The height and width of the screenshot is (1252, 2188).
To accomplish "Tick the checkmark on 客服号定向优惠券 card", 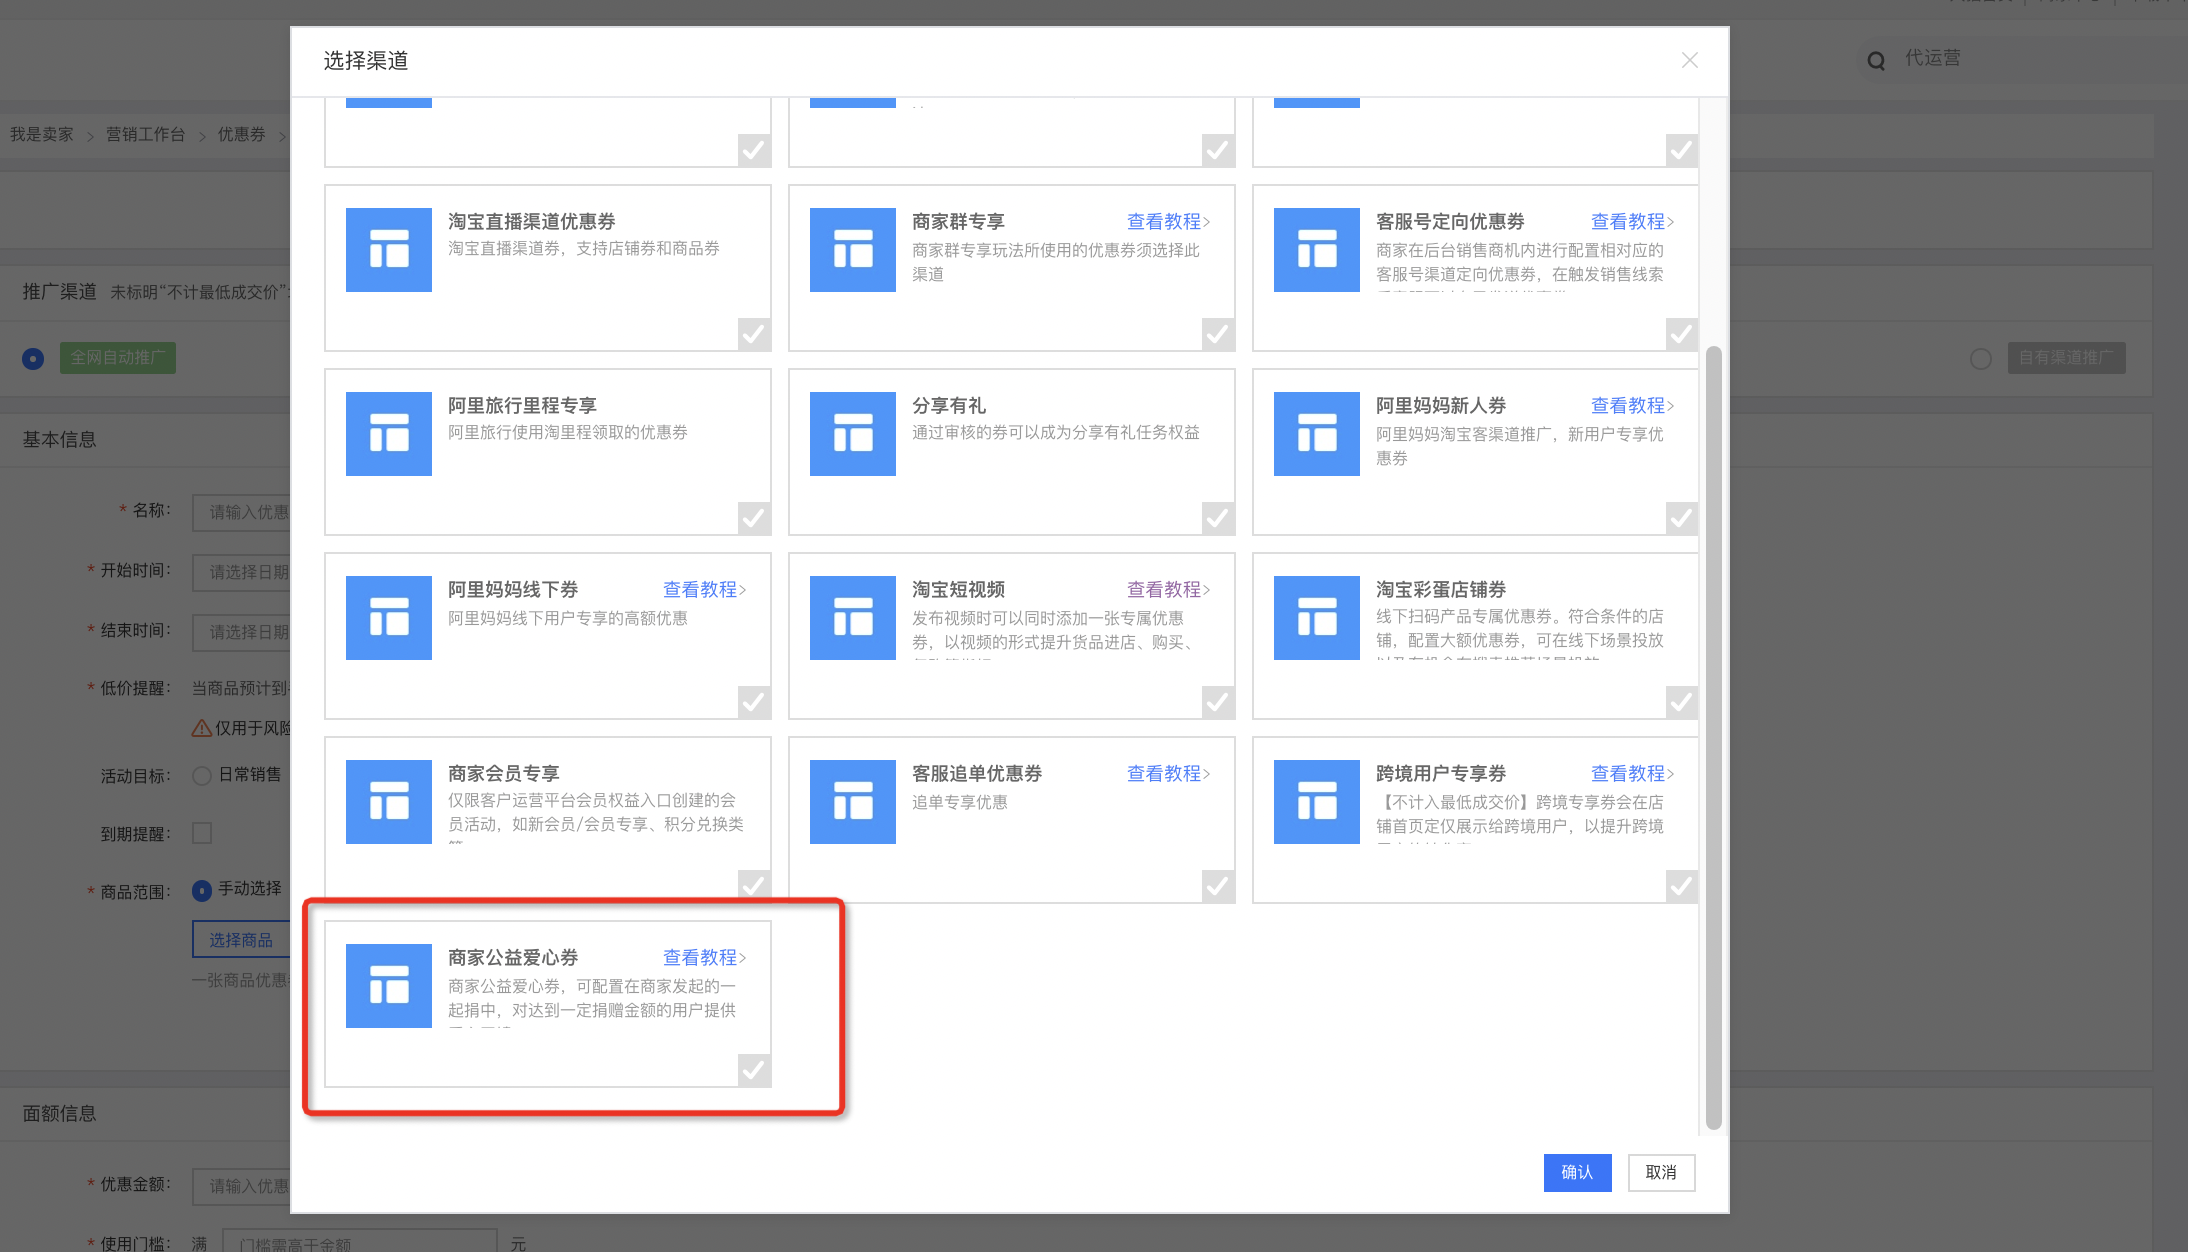I will pos(1682,334).
